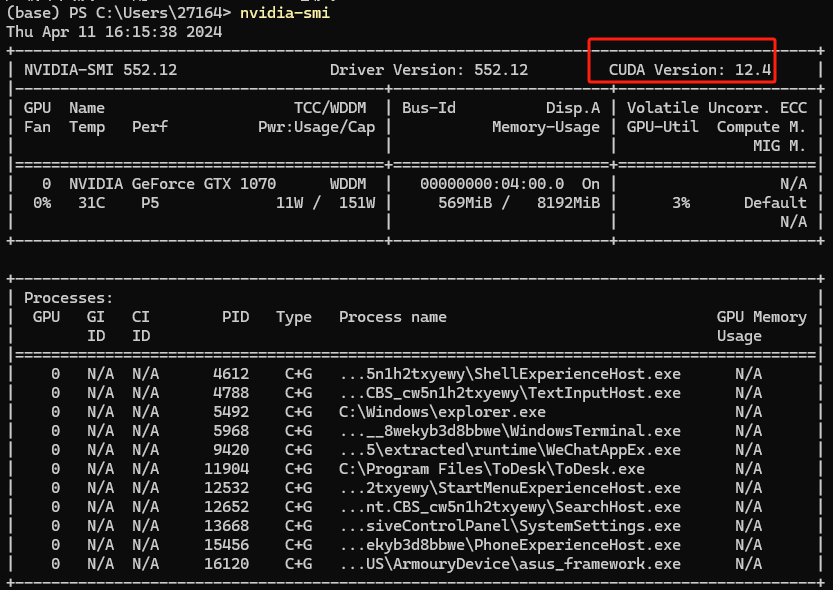833x590 pixels.
Task: Click the explorer.exe process name
Action: point(442,411)
